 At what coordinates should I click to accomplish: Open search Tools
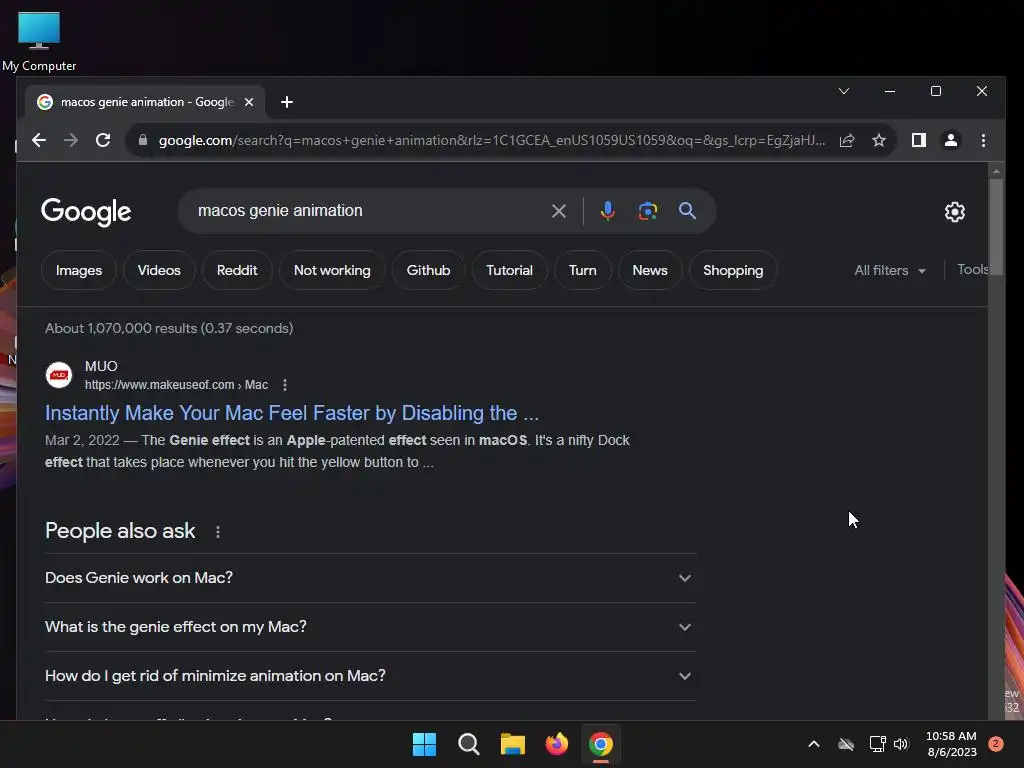pos(972,270)
